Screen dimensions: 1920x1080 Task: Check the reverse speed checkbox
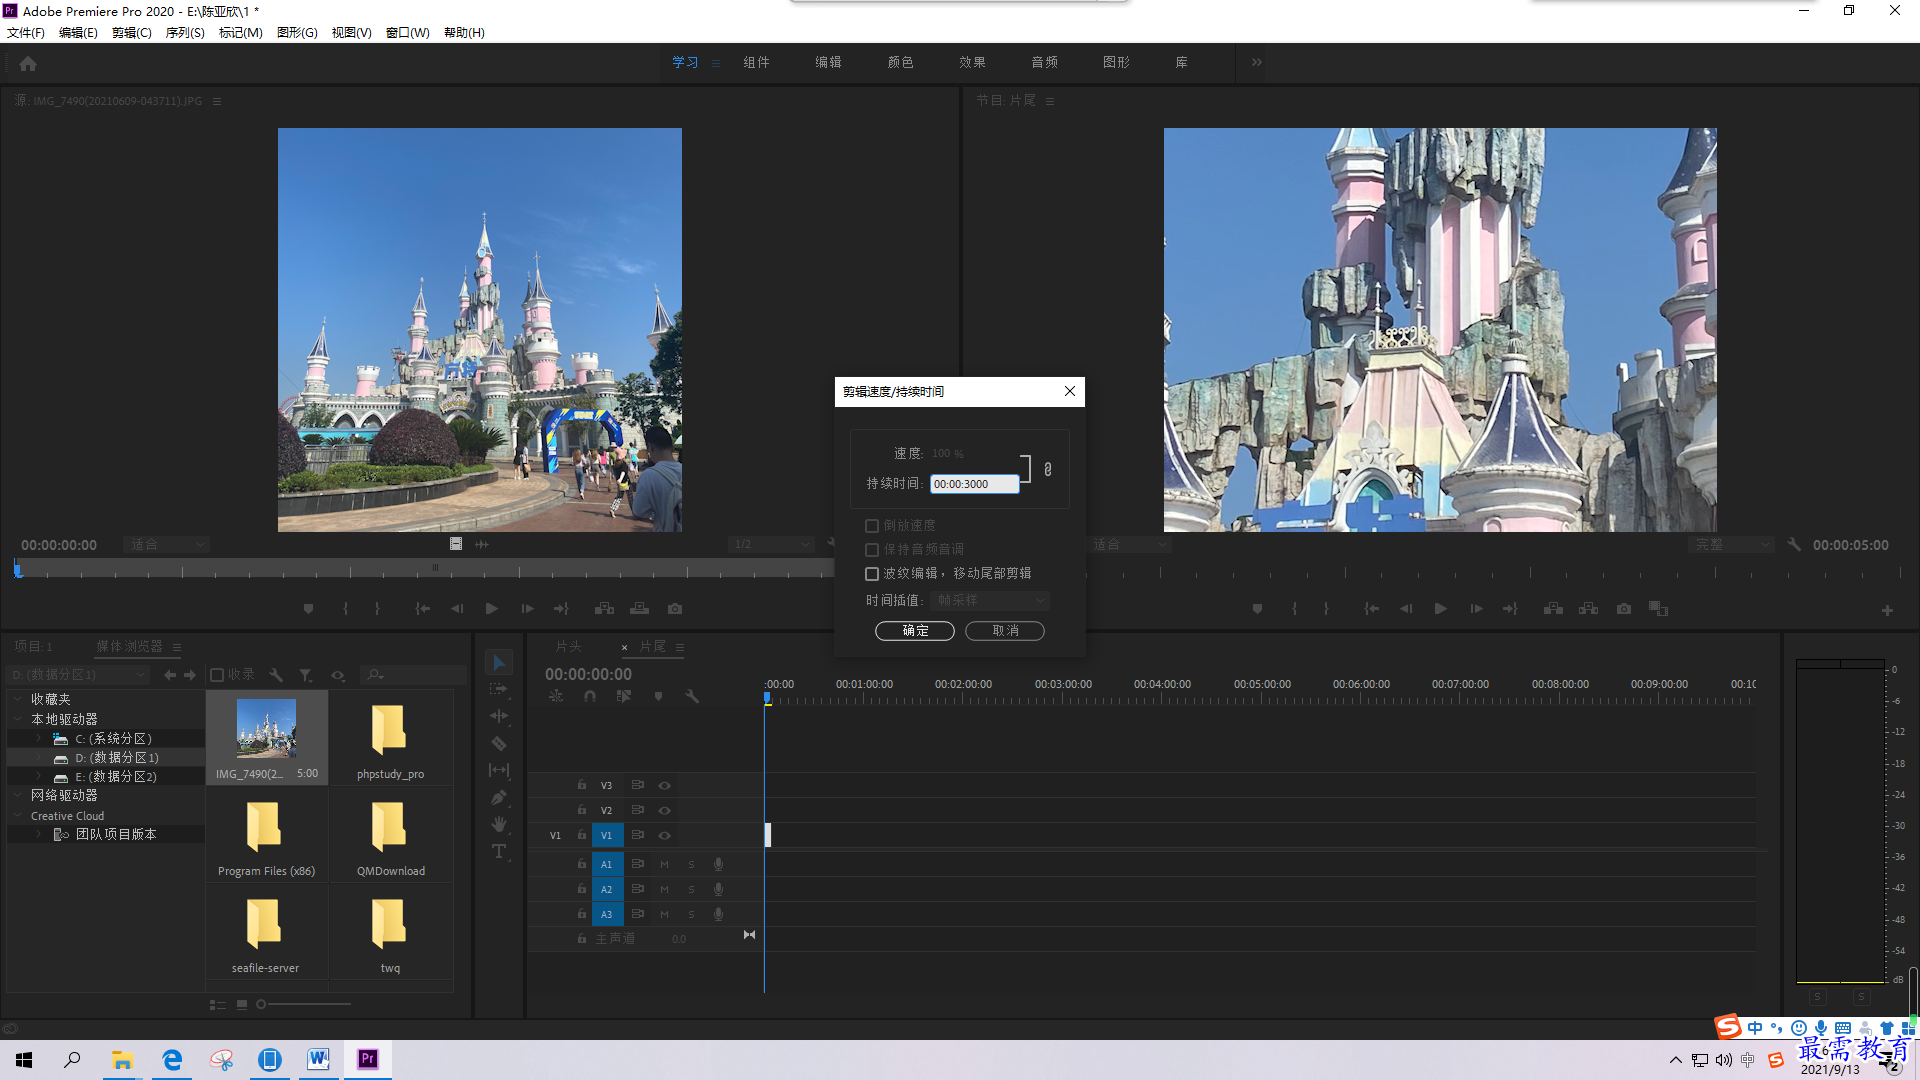(x=871, y=526)
